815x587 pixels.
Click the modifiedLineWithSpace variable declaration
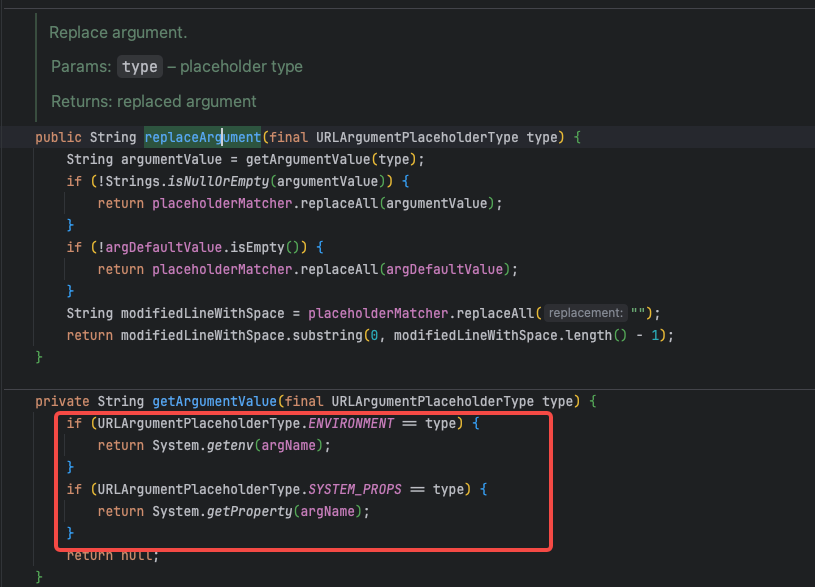203,313
